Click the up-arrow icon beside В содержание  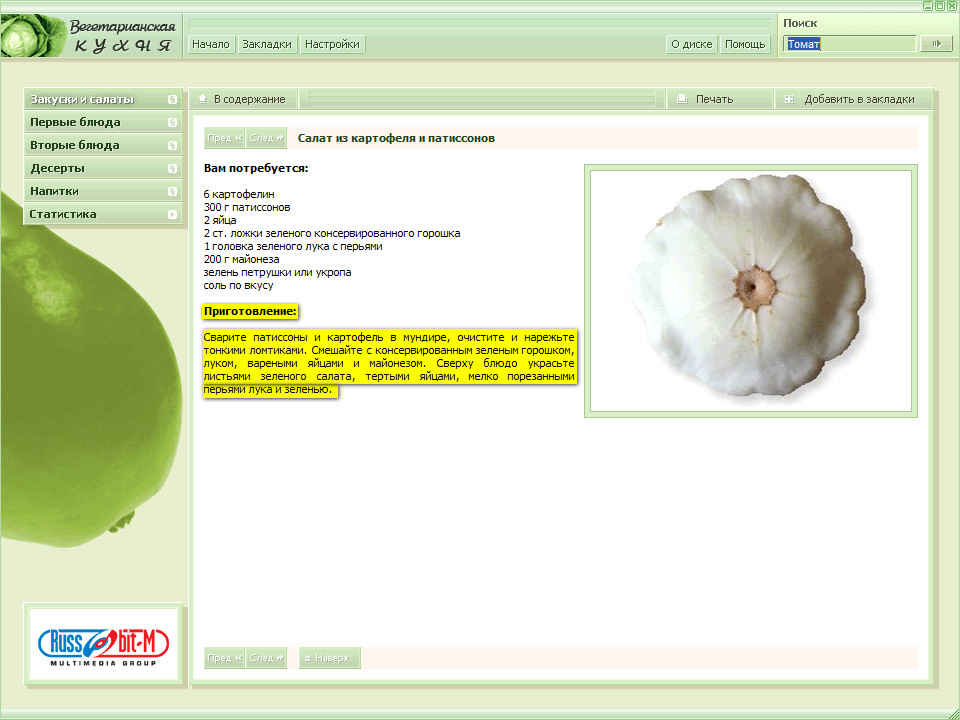(203, 99)
